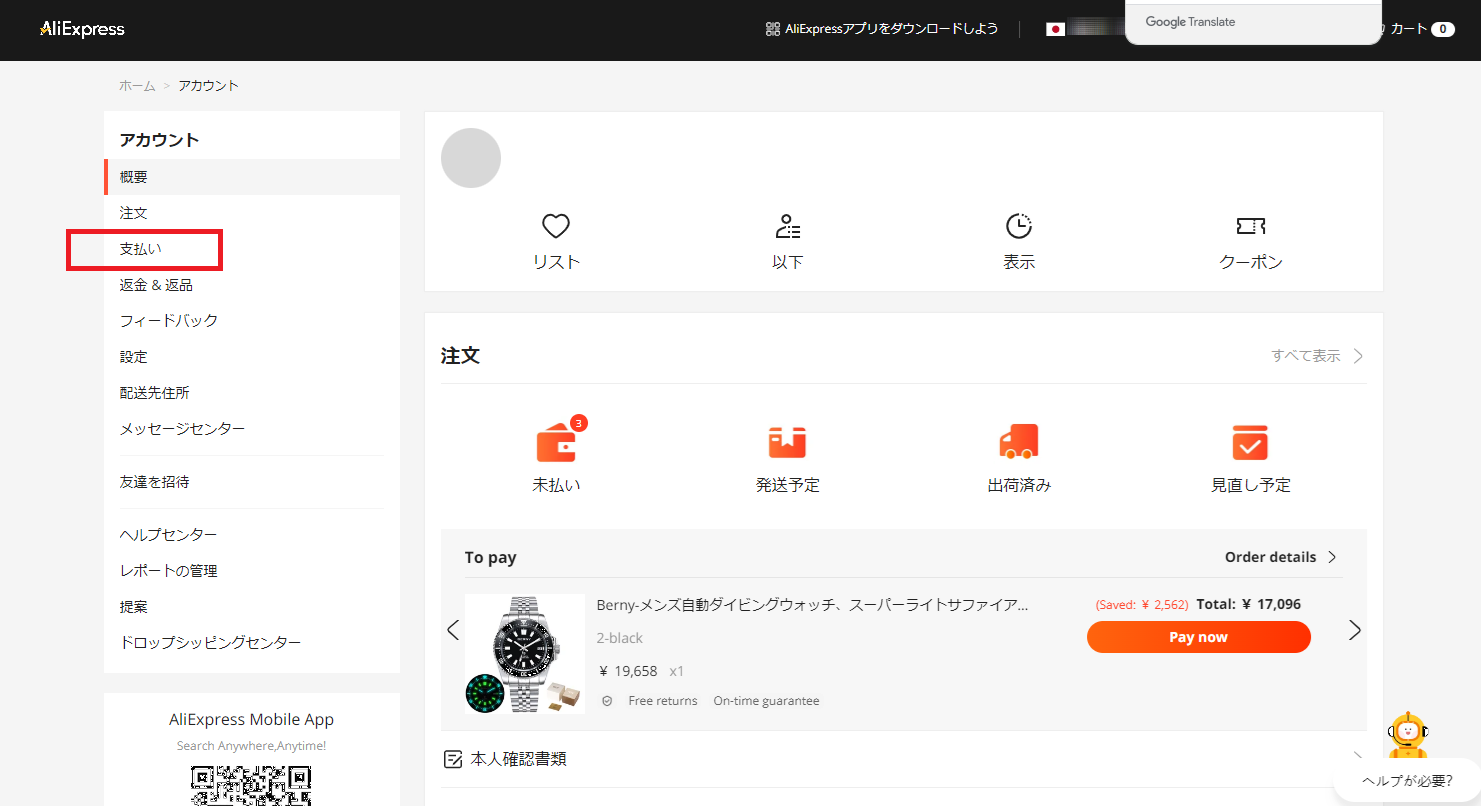Open the 設定 sidebar menu item
1481x806 pixels.
tap(133, 356)
